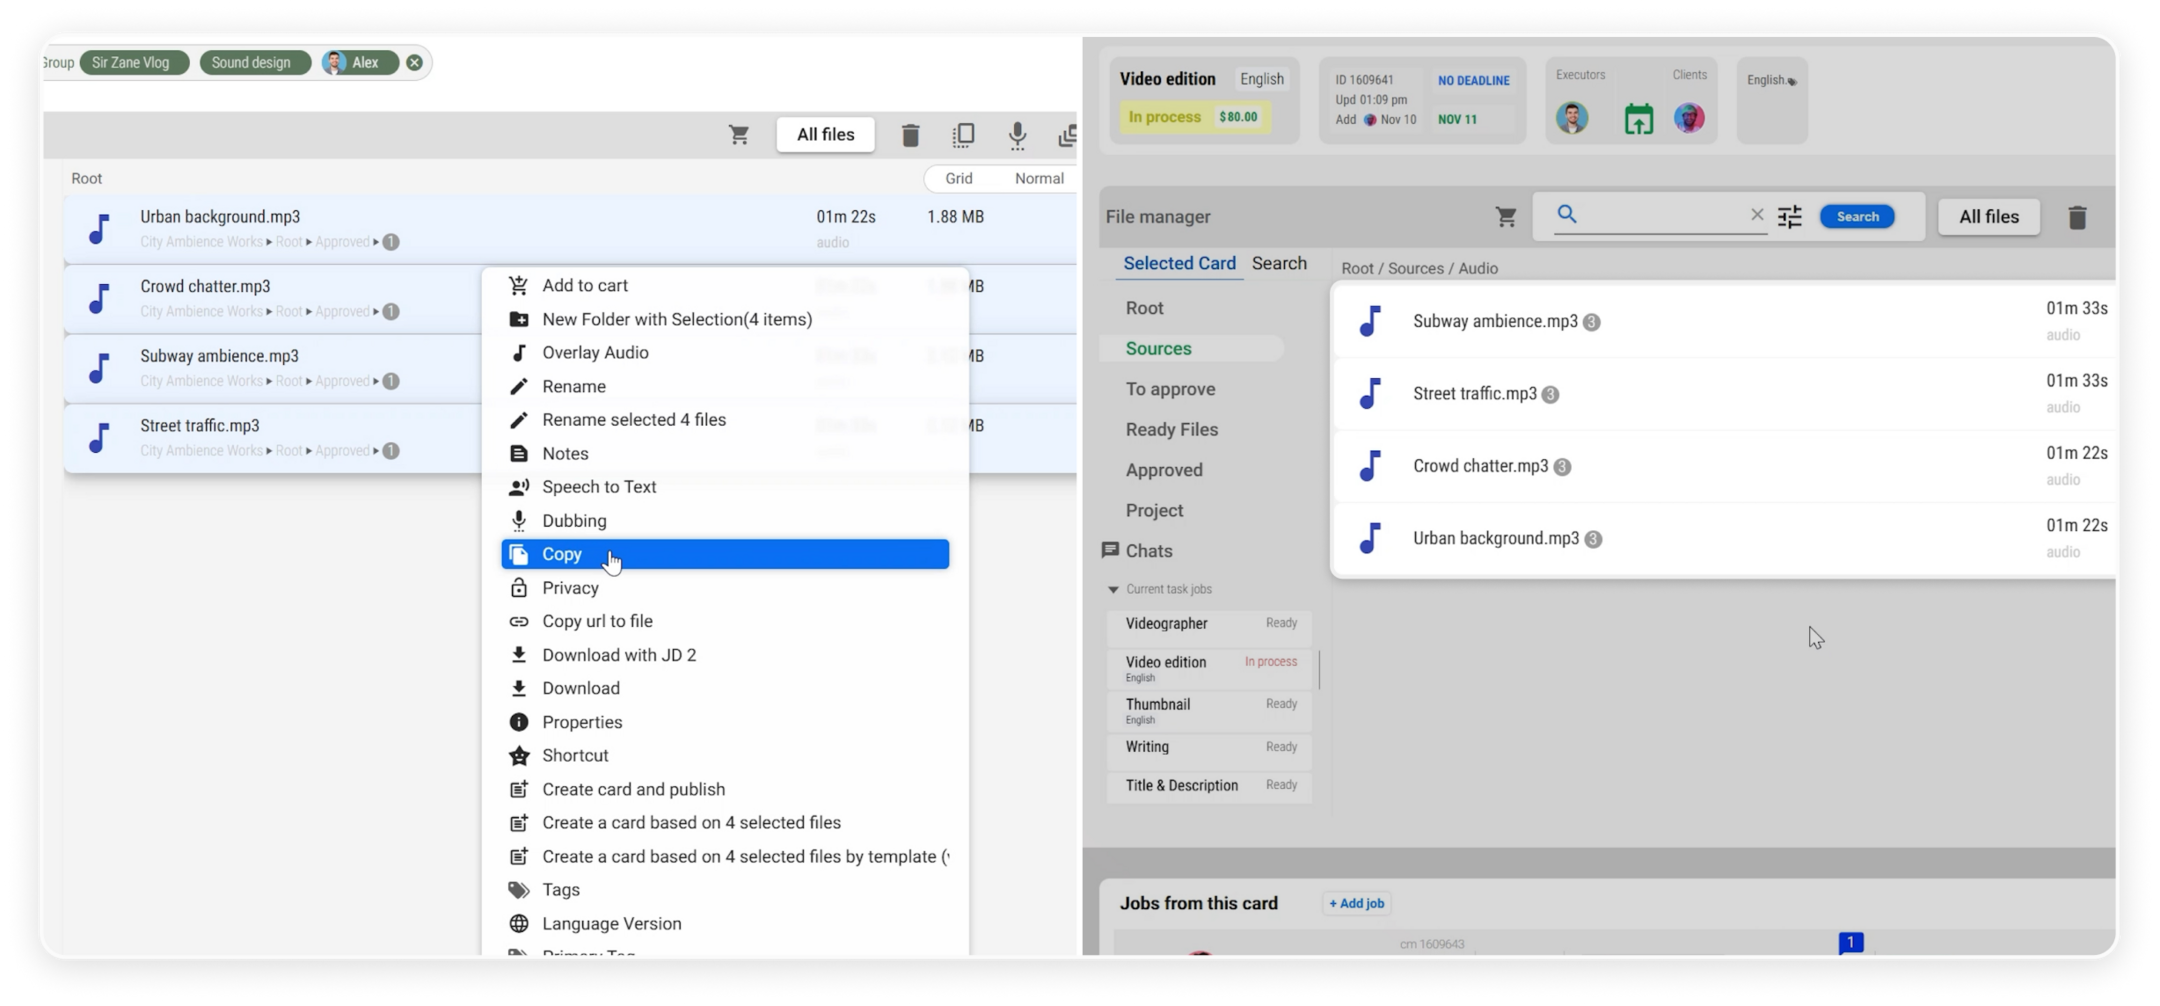
Task: Click the File manager shopping cart icon
Action: [1506, 217]
